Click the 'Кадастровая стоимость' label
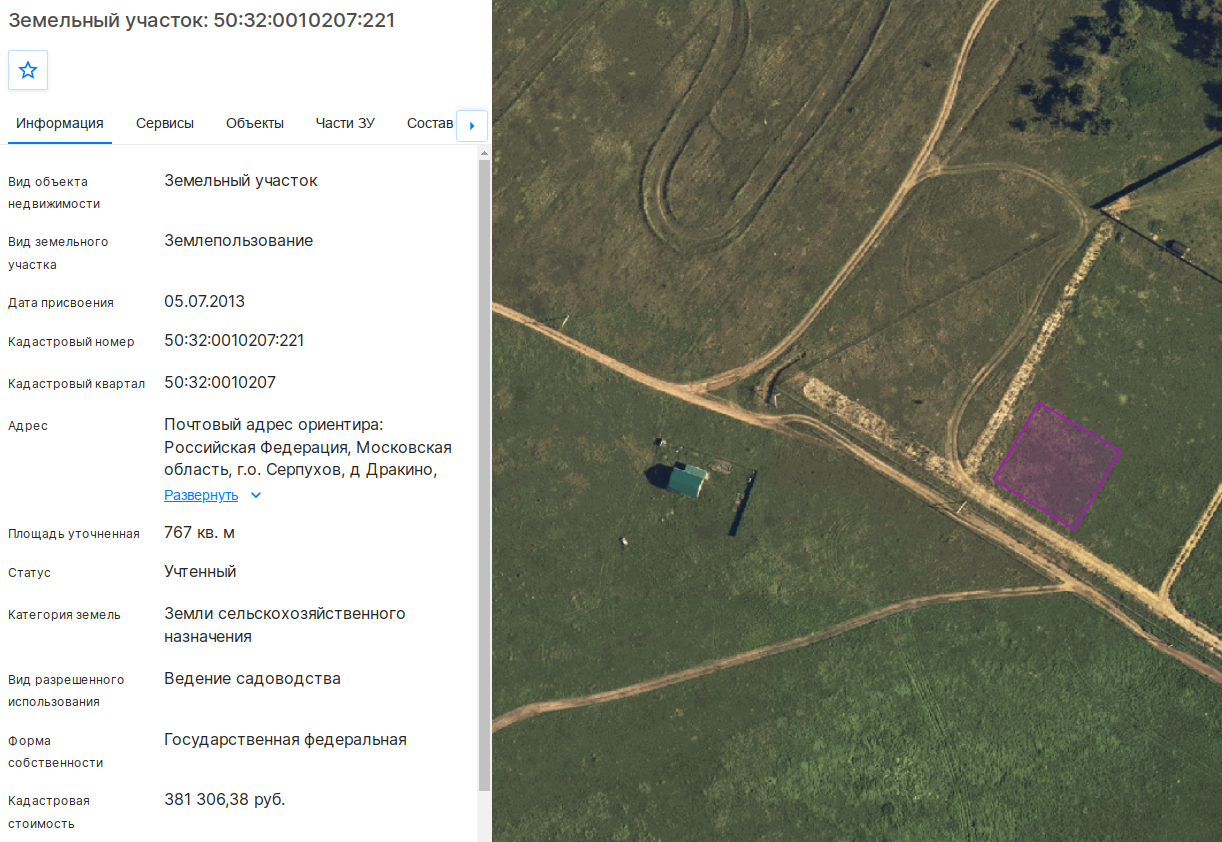Screen dimensions: 1222x842 click(x=49, y=812)
